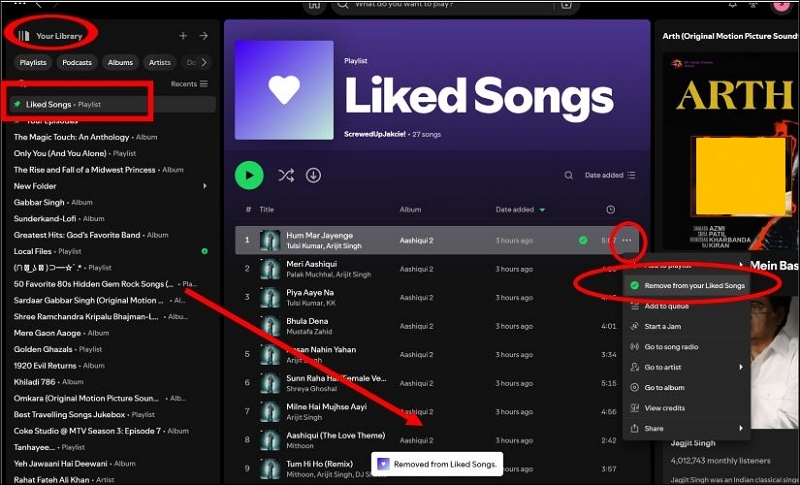Open Best Travelling Songs Jukebox playlist

[x=84, y=415]
